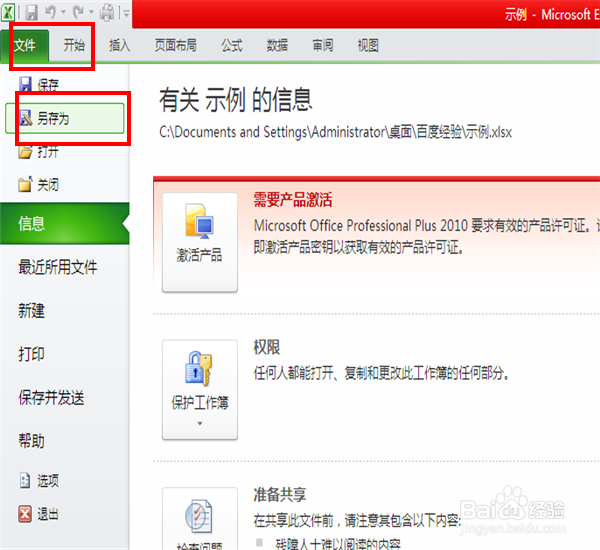
Task: Click the 权限 (Permissions) heading
Action: point(267,347)
